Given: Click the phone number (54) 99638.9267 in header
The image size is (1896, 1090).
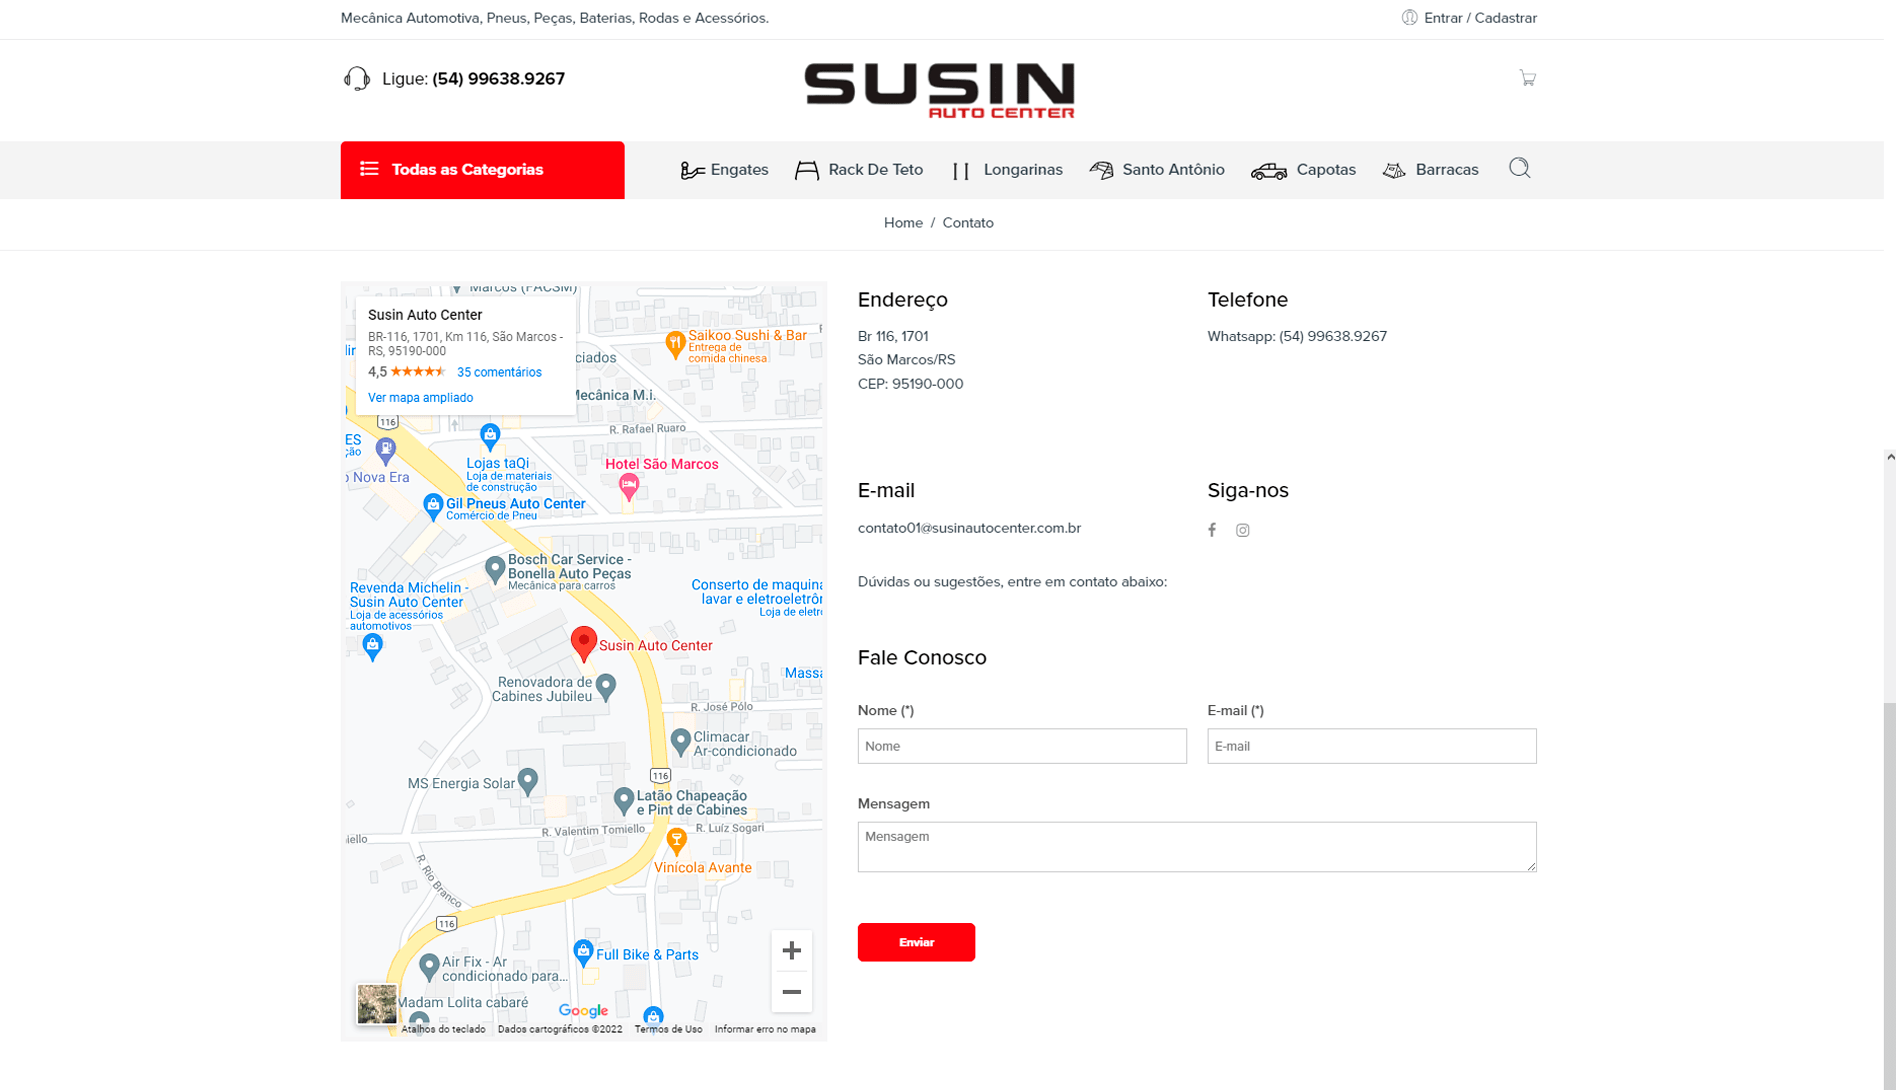Looking at the screenshot, I should [498, 79].
